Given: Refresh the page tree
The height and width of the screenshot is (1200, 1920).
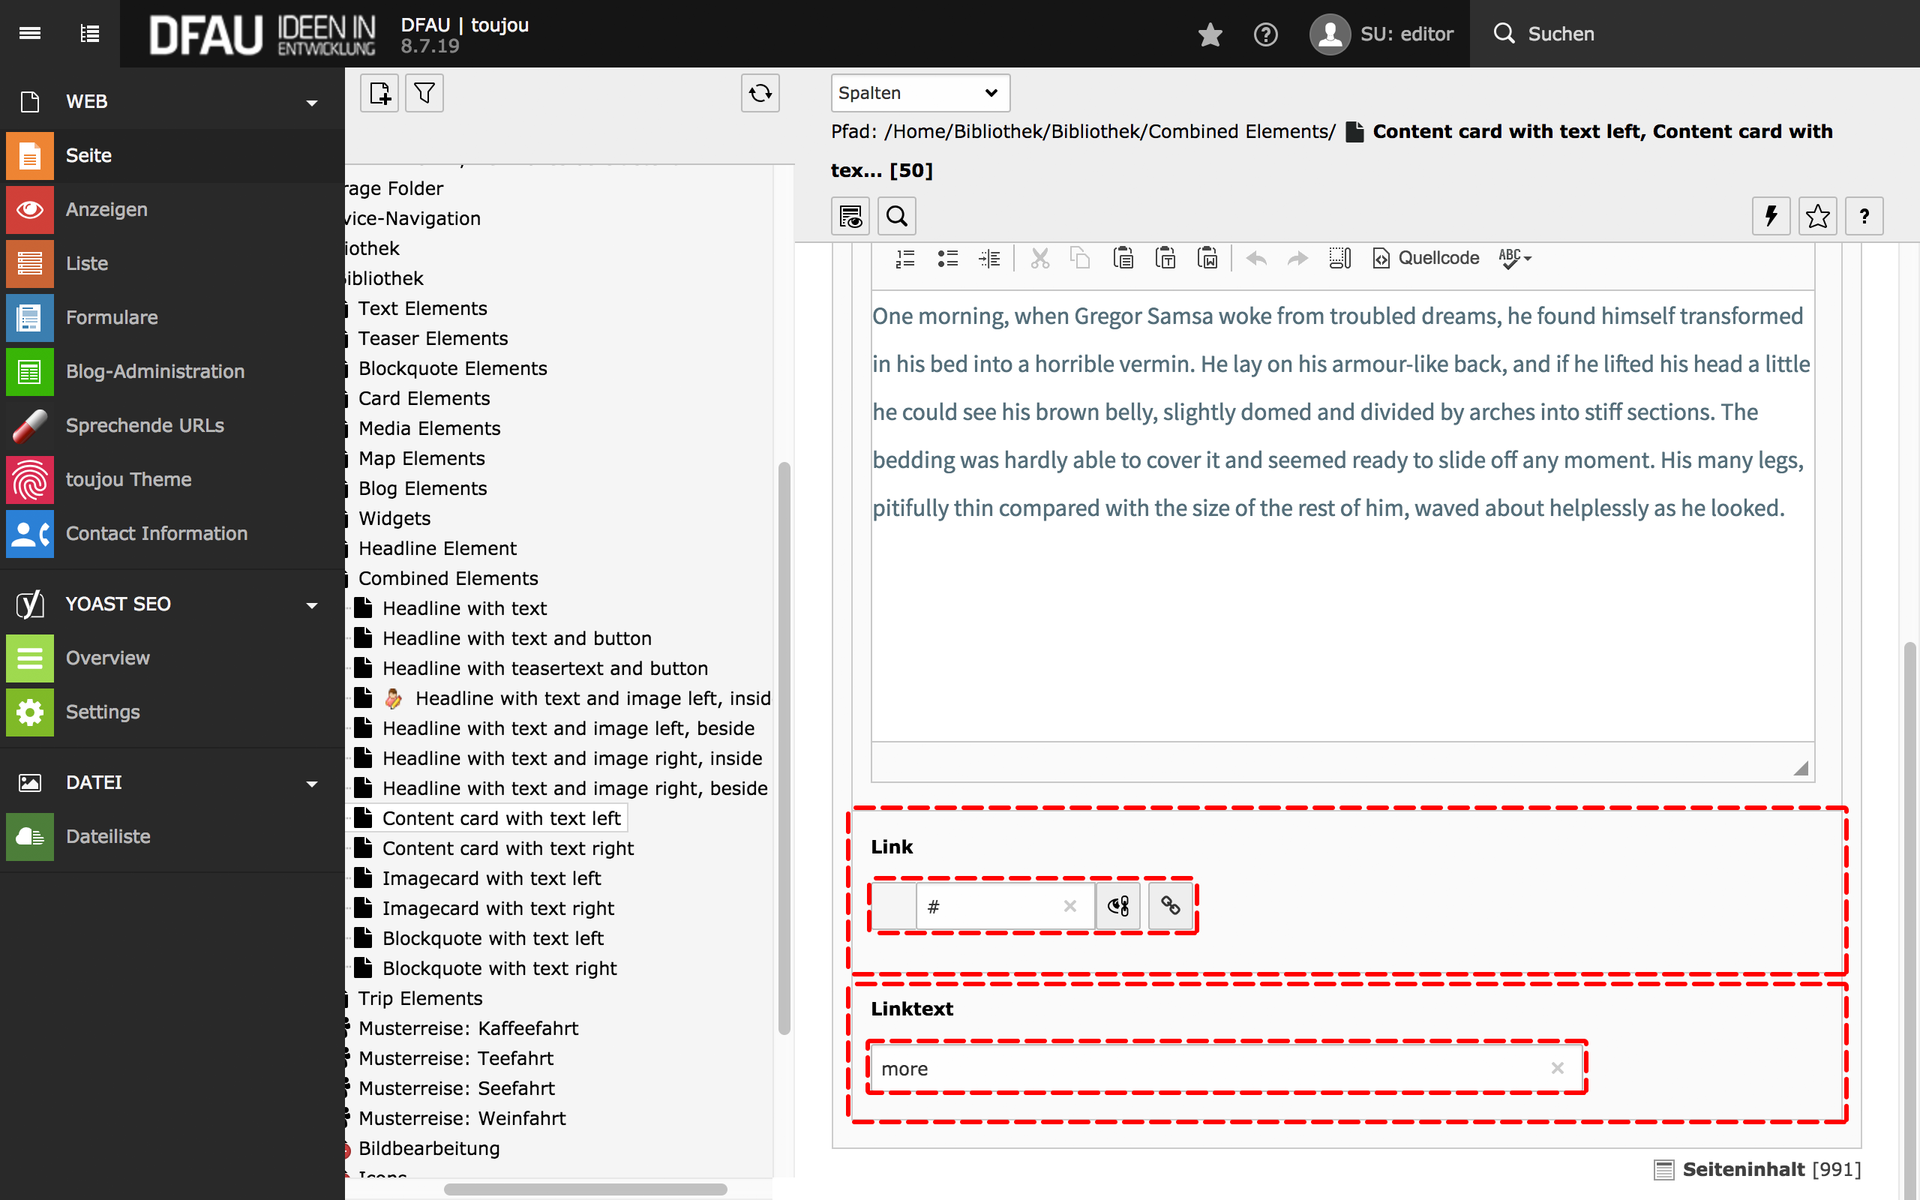Looking at the screenshot, I should point(760,93).
